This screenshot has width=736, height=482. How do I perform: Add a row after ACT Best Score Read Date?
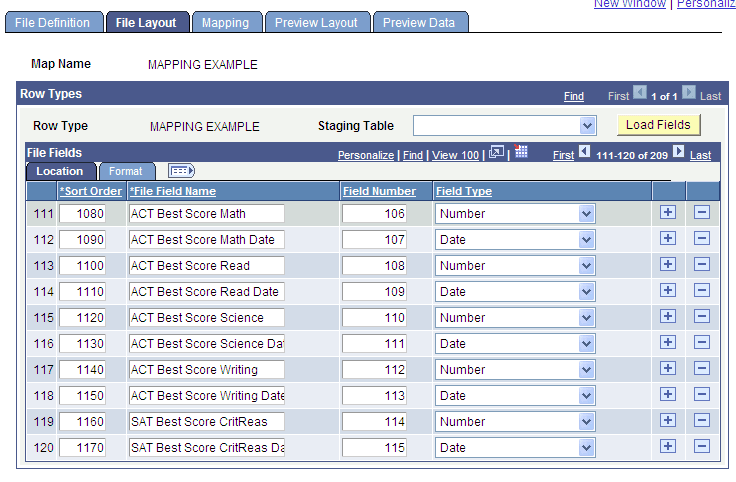coord(668,291)
